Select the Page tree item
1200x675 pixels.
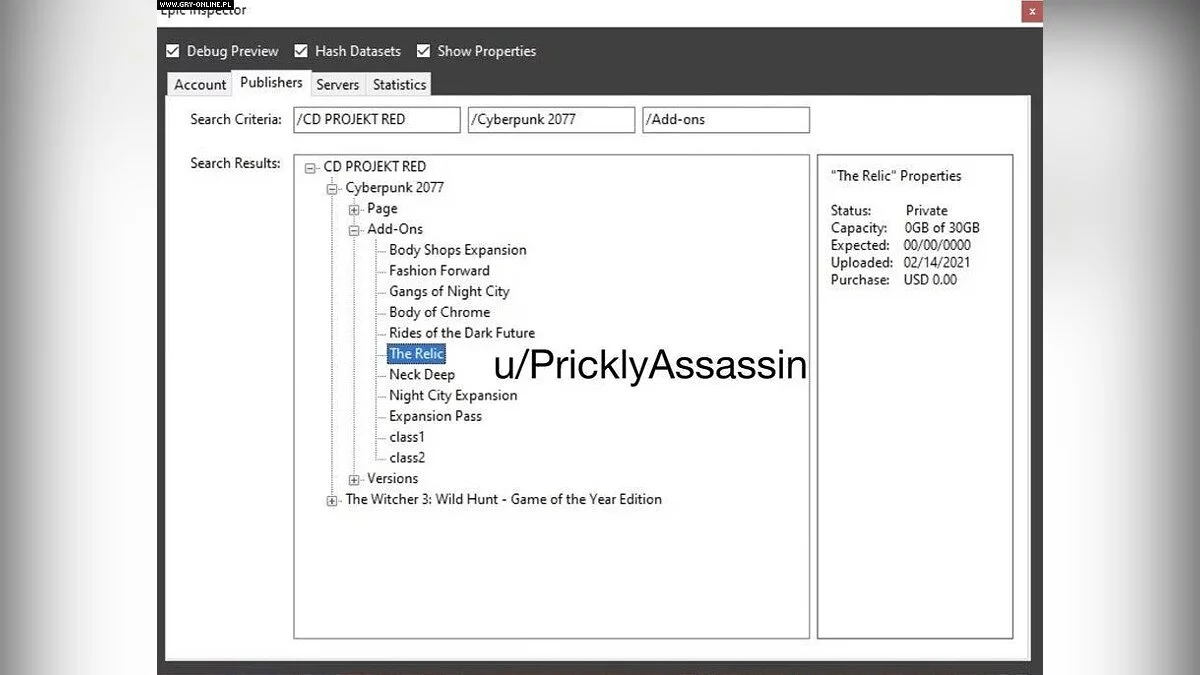click(x=382, y=209)
